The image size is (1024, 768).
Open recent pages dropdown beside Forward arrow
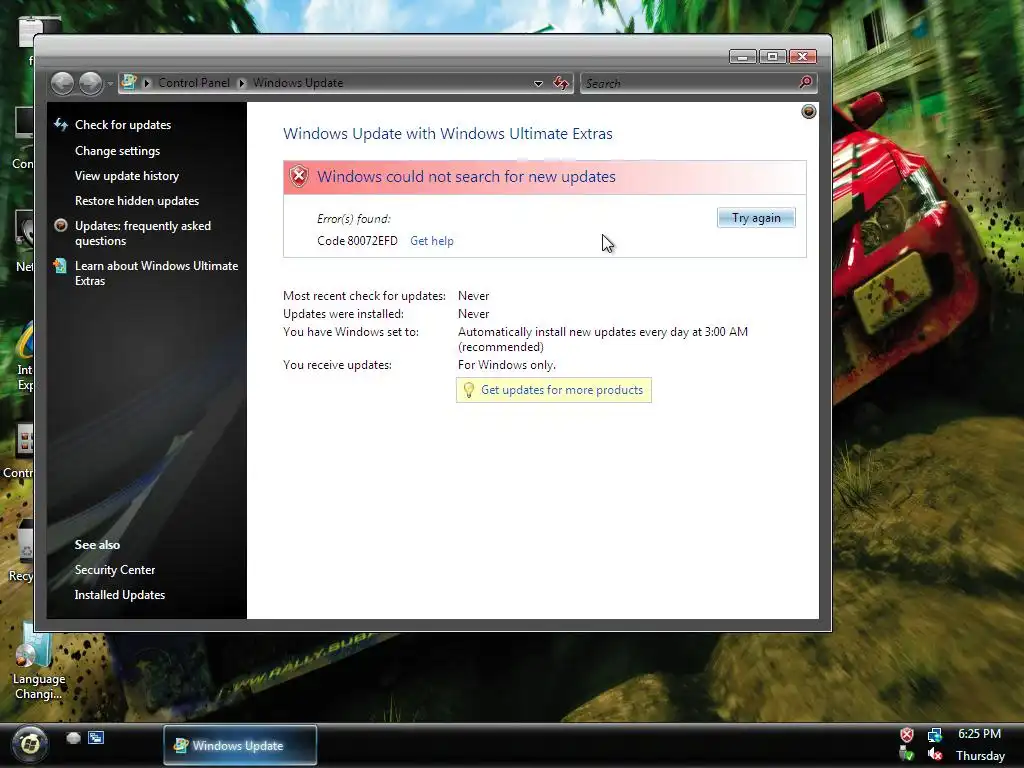pos(110,84)
